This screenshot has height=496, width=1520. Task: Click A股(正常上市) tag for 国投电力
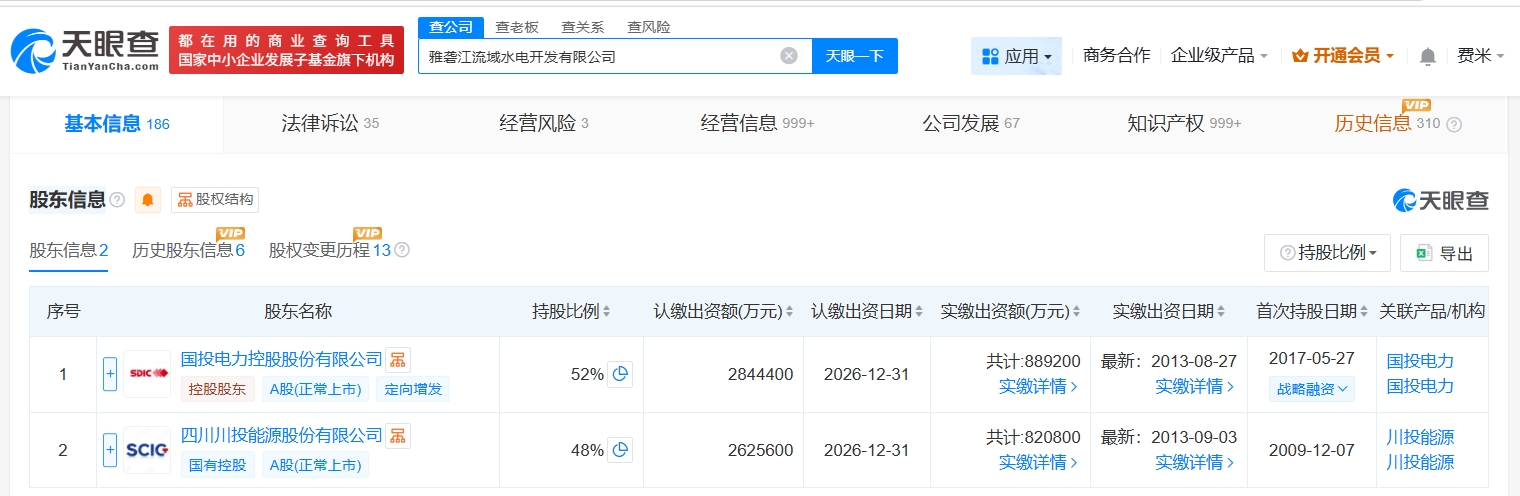tap(315, 389)
